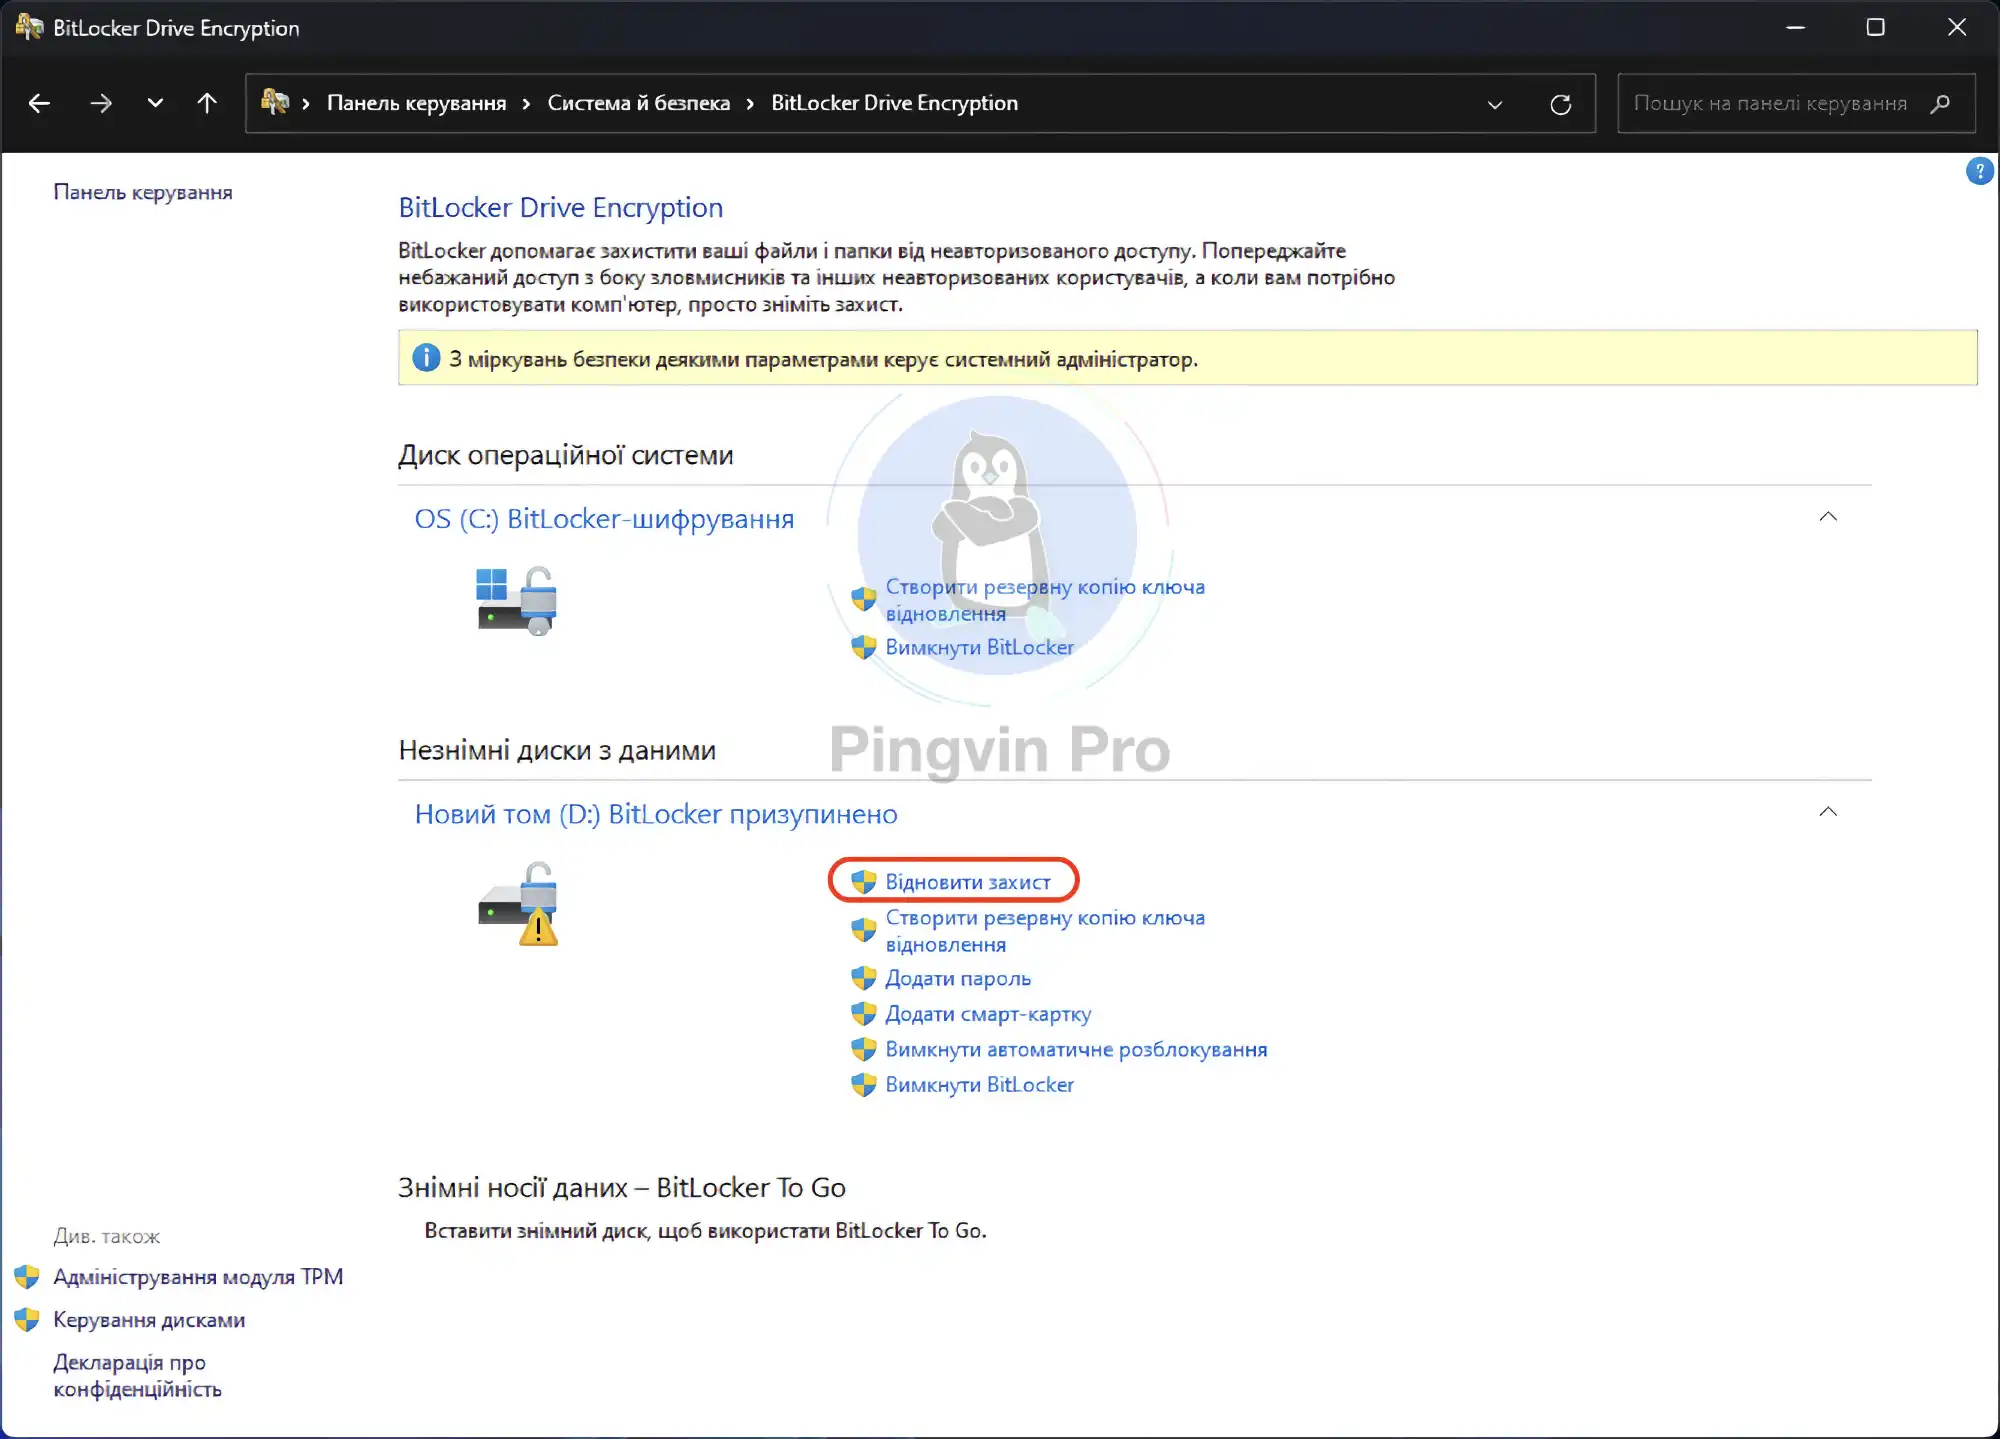
Task: Expand the address bar history dropdown
Action: click(1495, 104)
